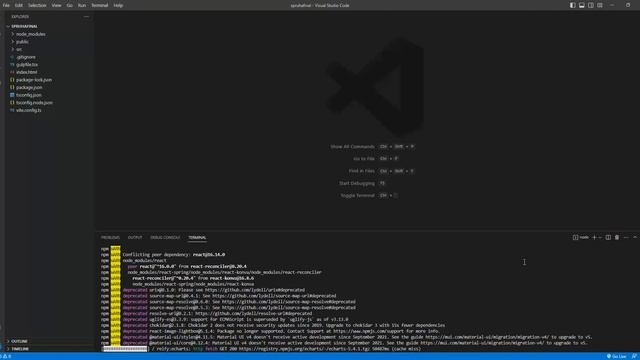Open notifications icon in status bar
The image size is (640, 360).
click(x=634, y=356)
